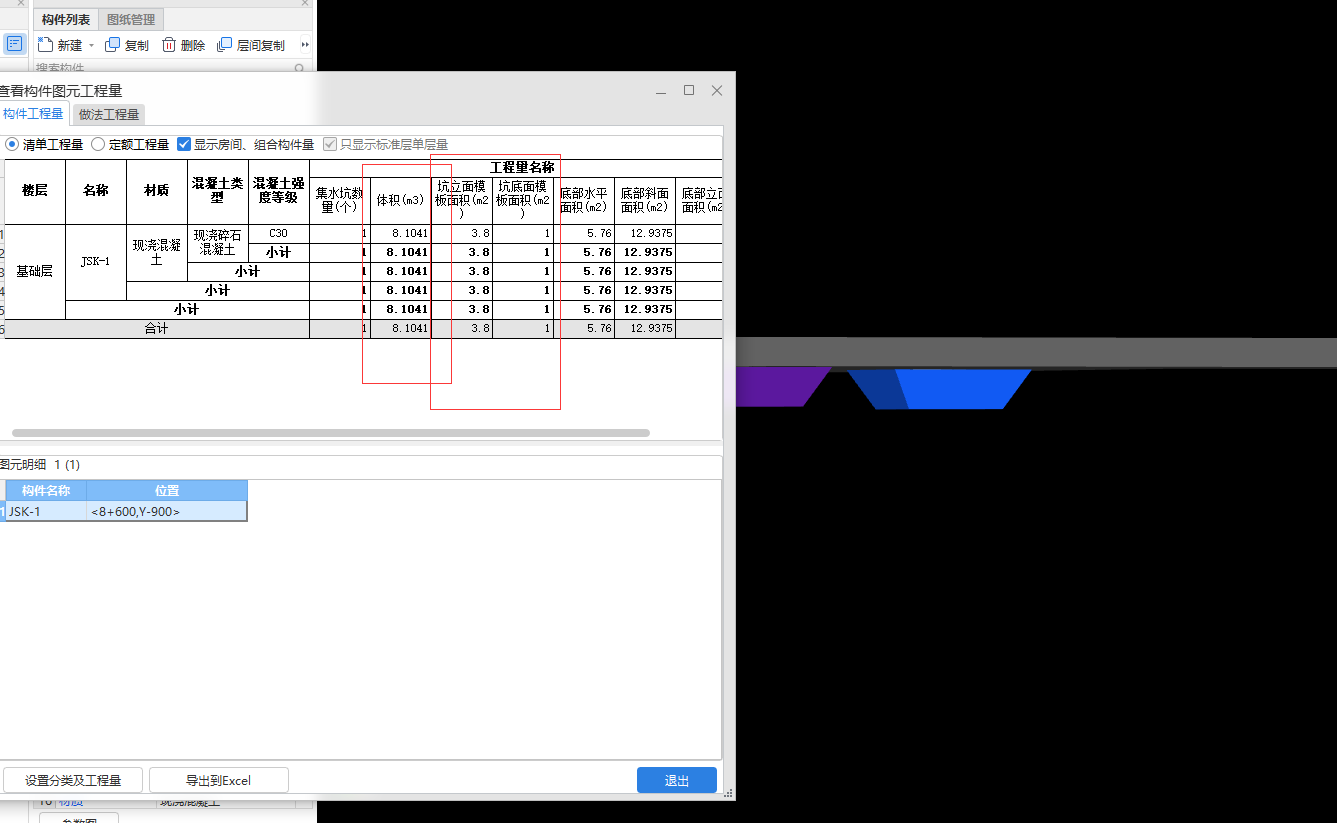
Task: Minimize the 查看构件图元工程量 dialog
Action: tap(661, 91)
